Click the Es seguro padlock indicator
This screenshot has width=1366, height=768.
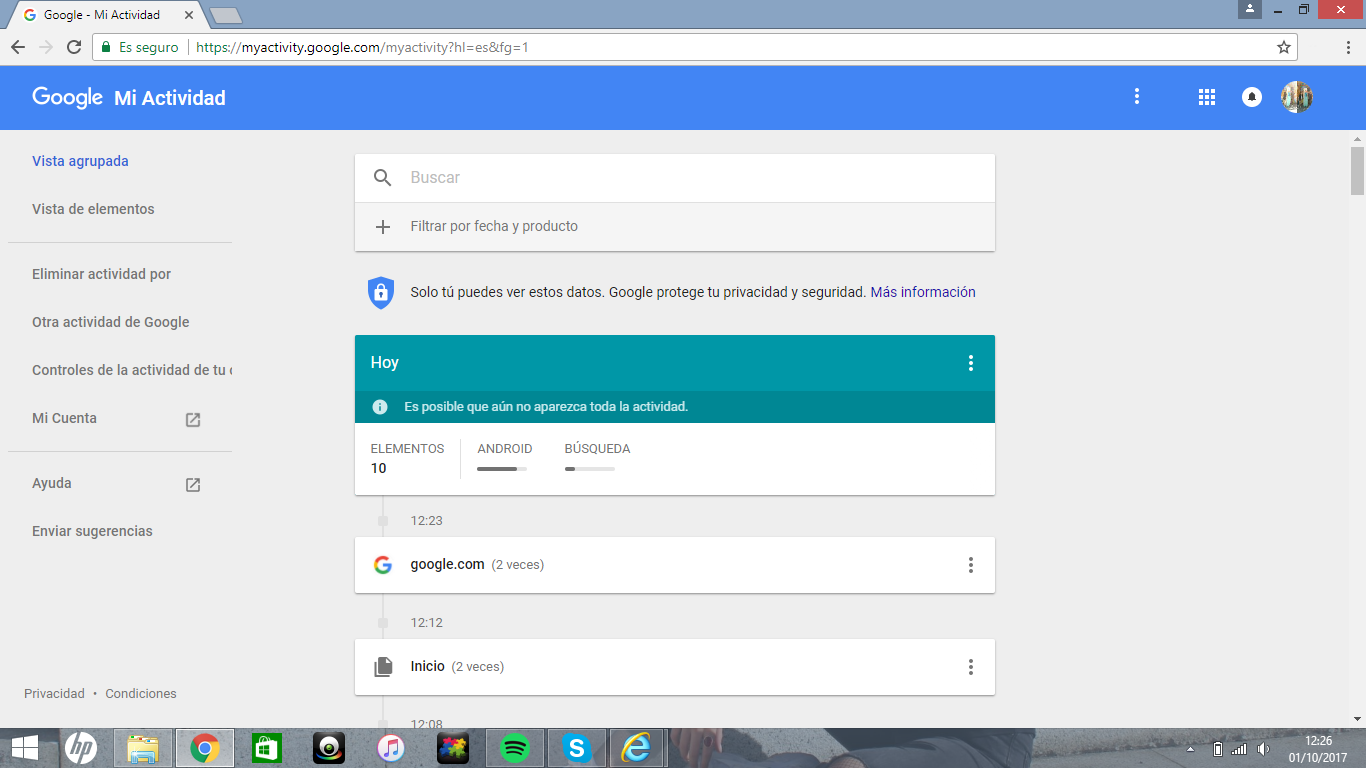pyautogui.click(x=139, y=47)
